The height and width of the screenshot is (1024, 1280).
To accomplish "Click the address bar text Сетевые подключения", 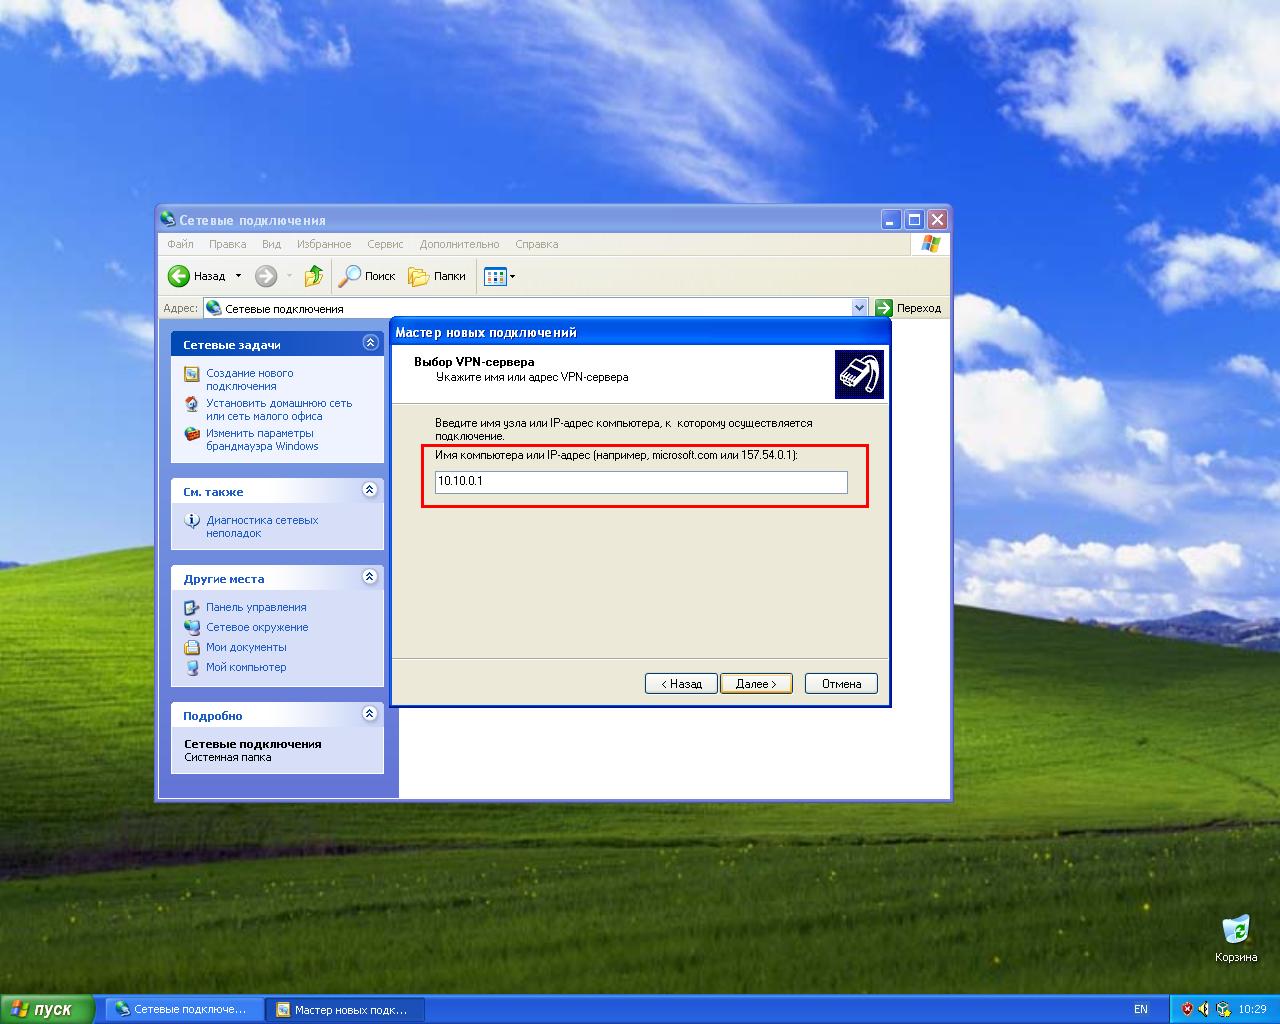I will pyautogui.click(x=284, y=309).
